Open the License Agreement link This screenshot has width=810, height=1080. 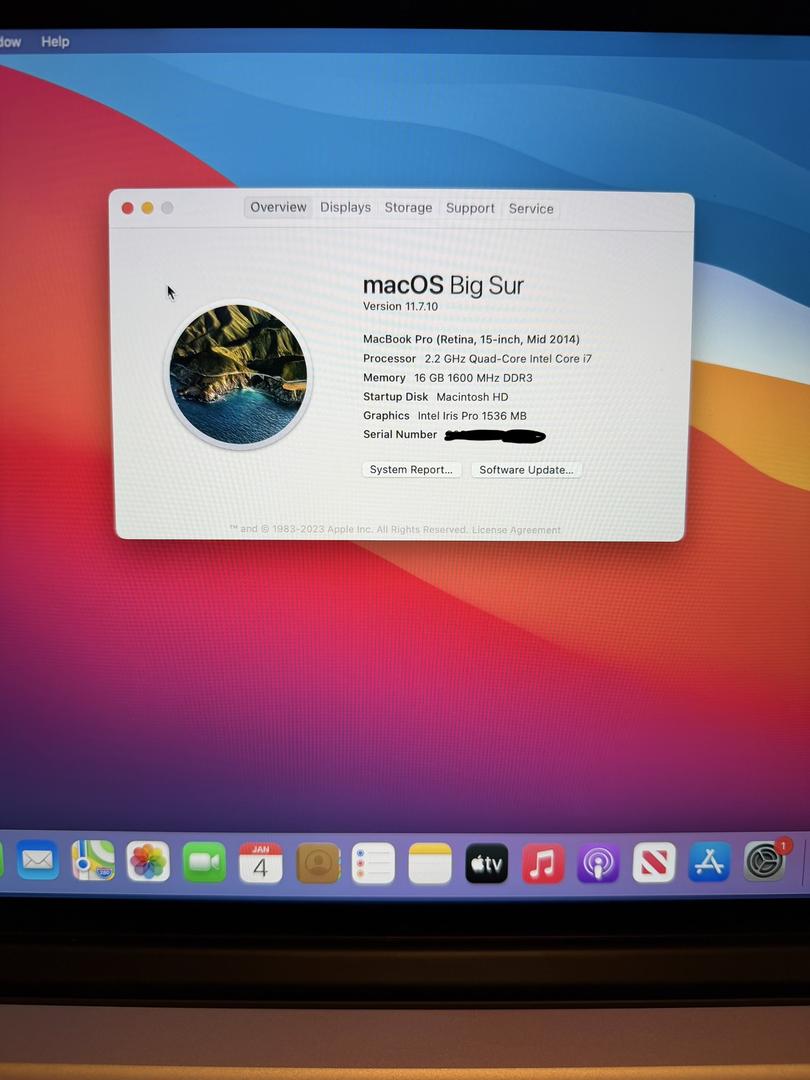(x=516, y=530)
